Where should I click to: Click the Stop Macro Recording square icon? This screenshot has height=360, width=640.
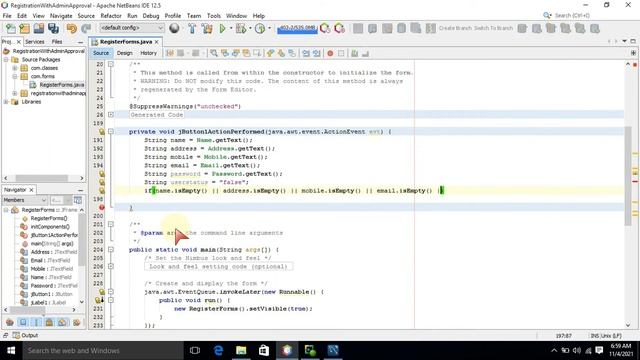click(x=341, y=53)
